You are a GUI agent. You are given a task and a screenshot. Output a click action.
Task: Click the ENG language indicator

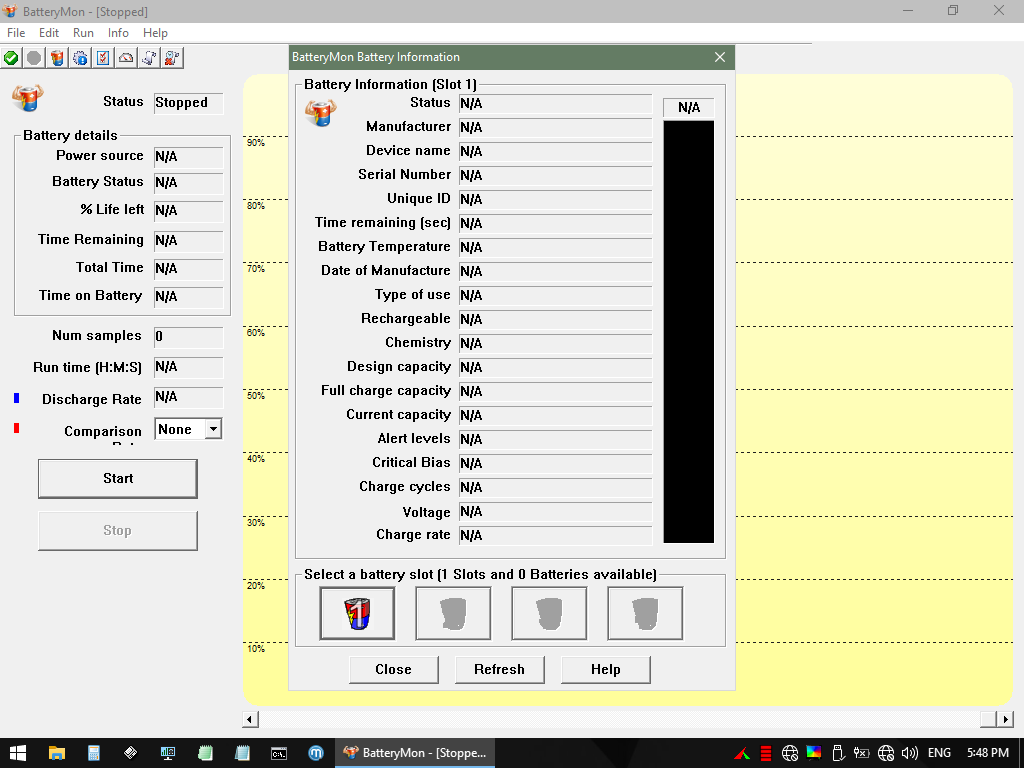939,753
